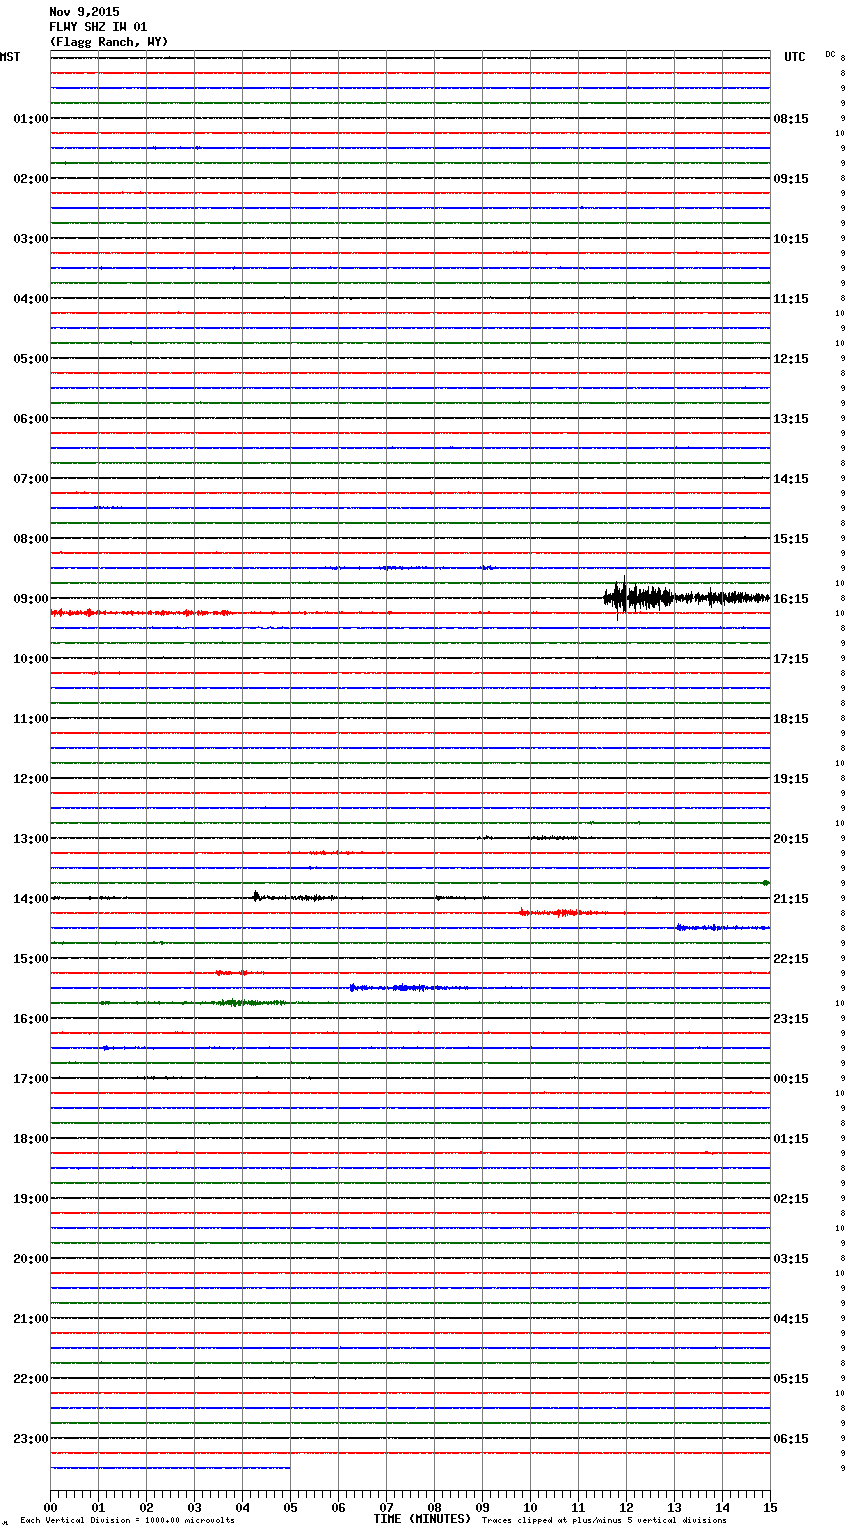Viewport: 850px width, 1534px height.
Task: Select the FLWY SHZ IW 01 station label
Action: [x=98, y=27]
